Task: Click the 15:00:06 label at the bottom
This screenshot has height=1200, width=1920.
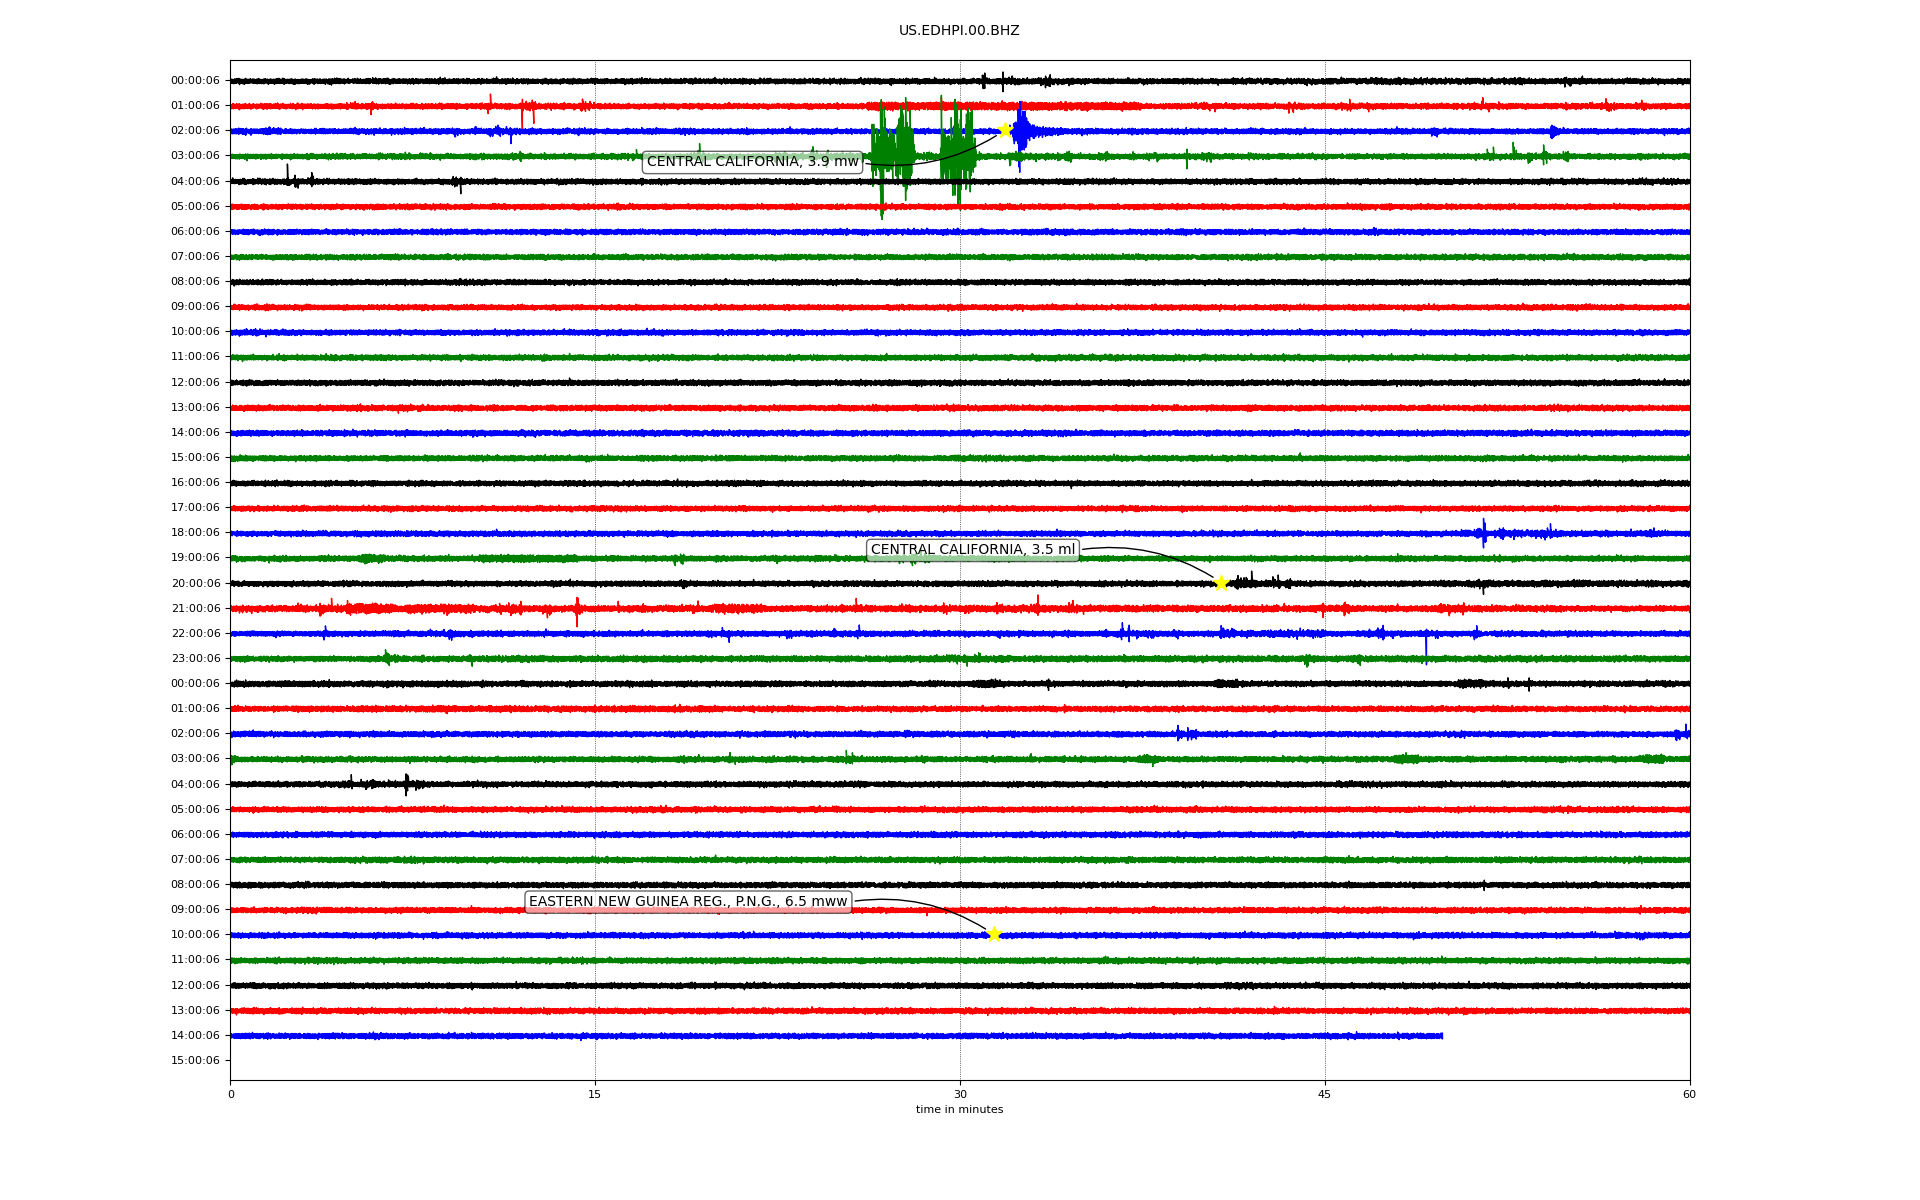Action: [195, 1060]
